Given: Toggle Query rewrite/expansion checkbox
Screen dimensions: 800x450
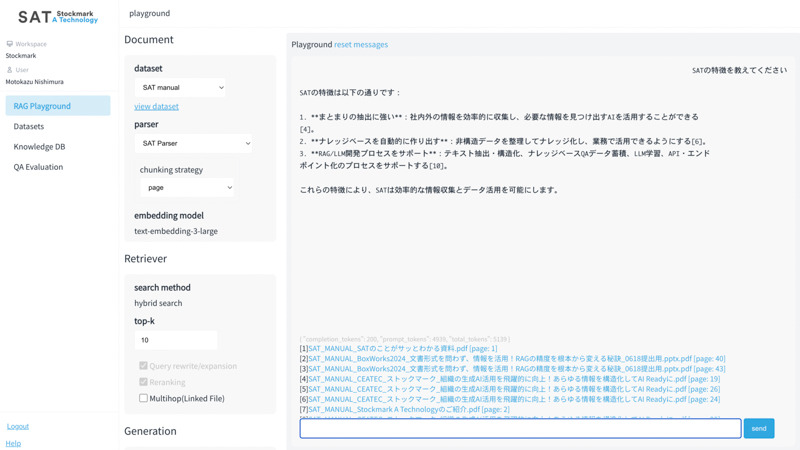Looking at the screenshot, I should click(143, 366).
